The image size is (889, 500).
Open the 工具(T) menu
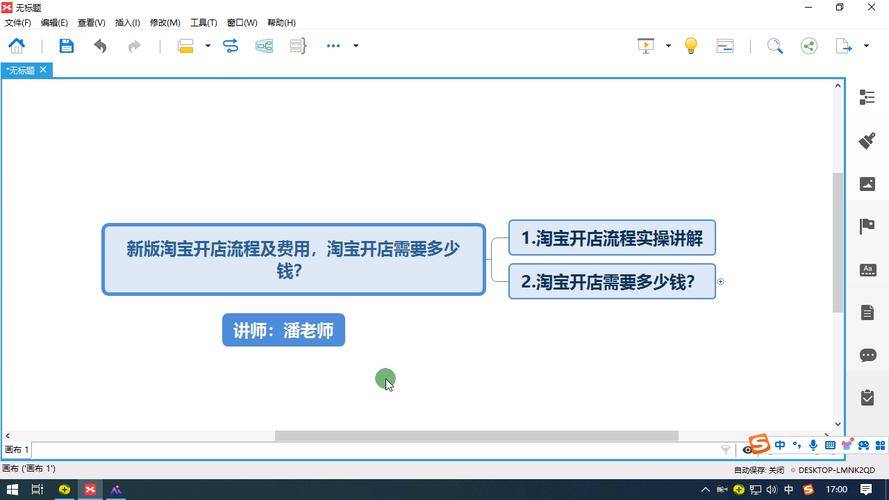(x=204, y=23)
